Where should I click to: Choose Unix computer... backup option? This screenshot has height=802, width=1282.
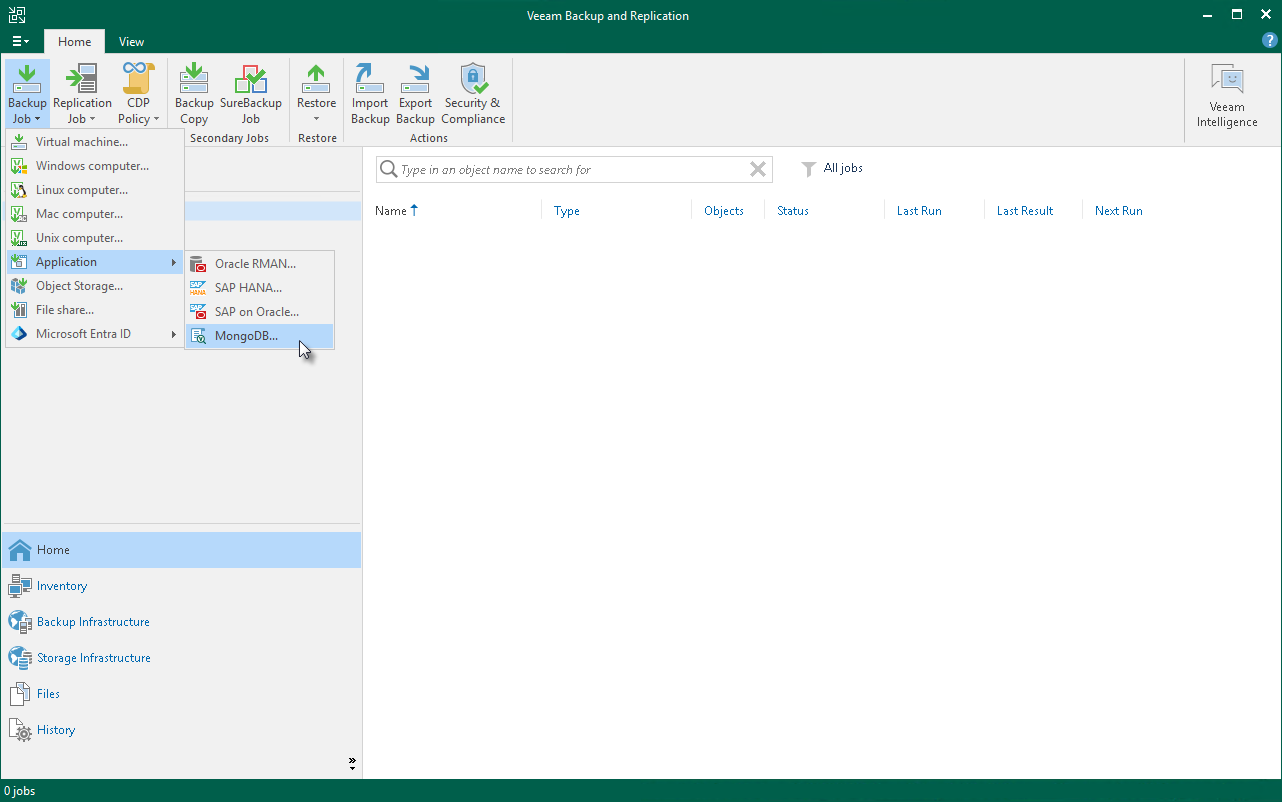[95, 238]
